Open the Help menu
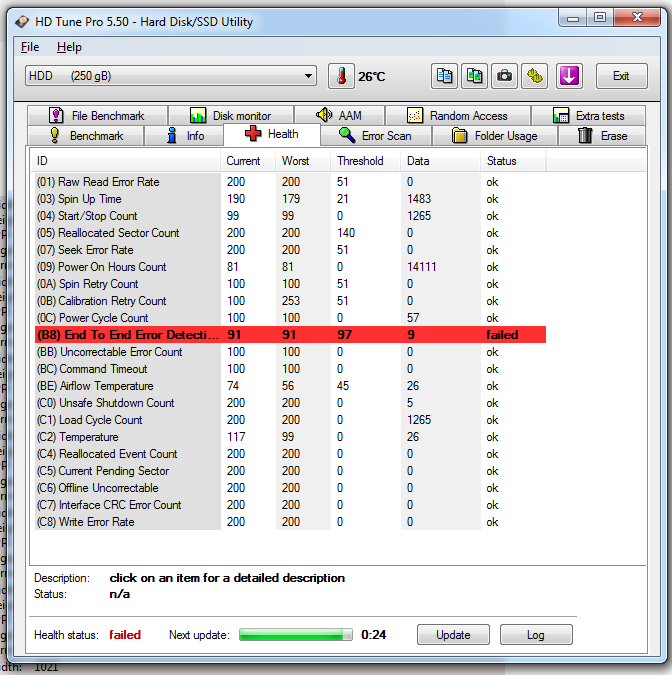Viewport: 672px width, 675px height. 69,47
